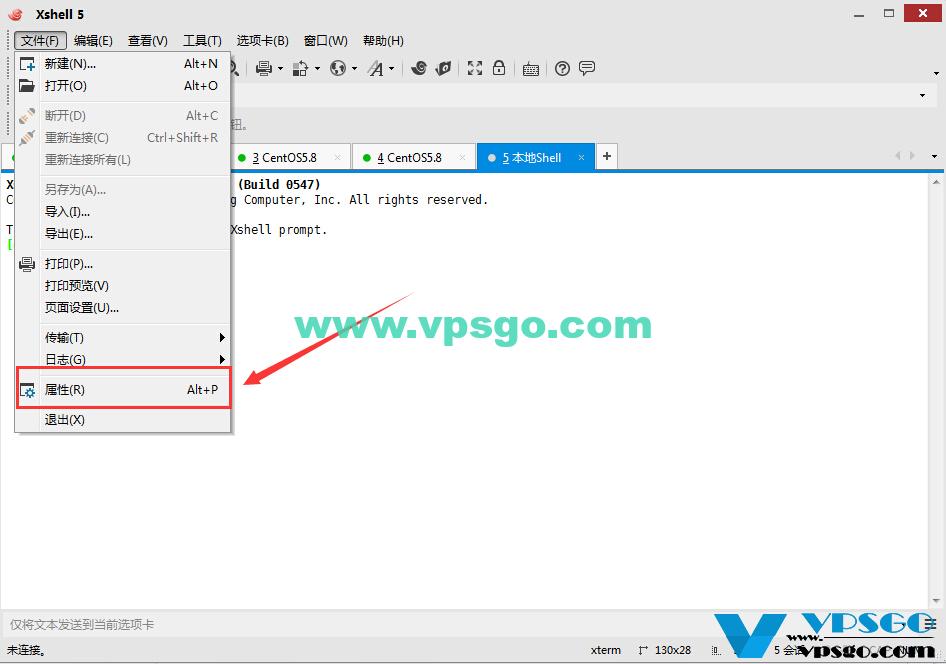Choose 打印(P)... menu entry

click(123, 264)
